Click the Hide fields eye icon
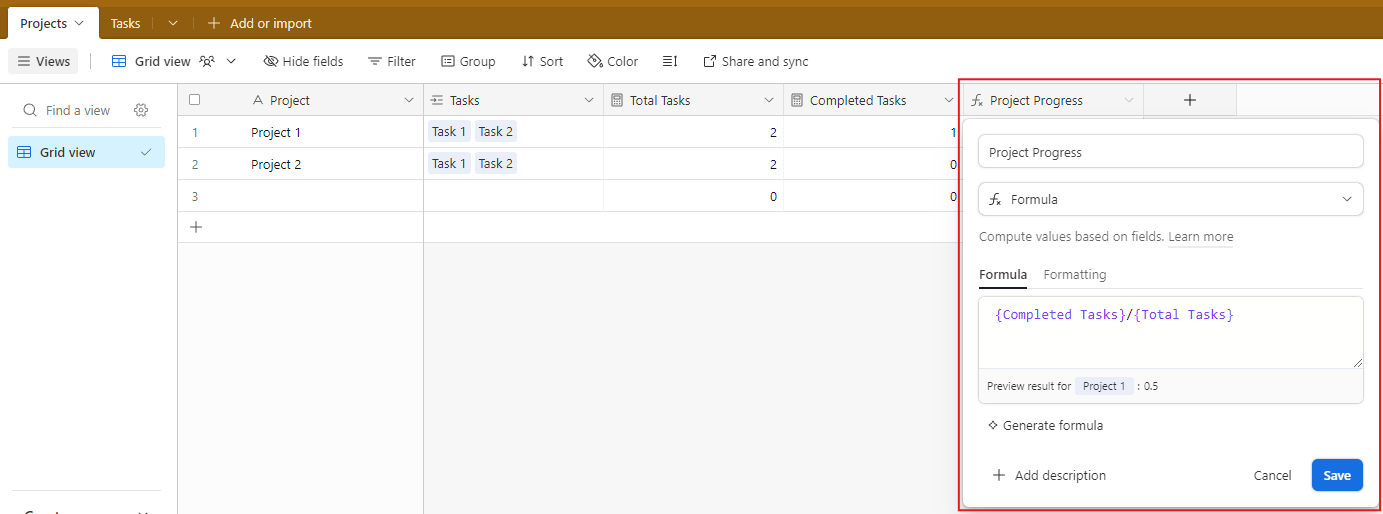Image resolution: width=1383 pixels, height=514 pixels. (x=271, y=62)
